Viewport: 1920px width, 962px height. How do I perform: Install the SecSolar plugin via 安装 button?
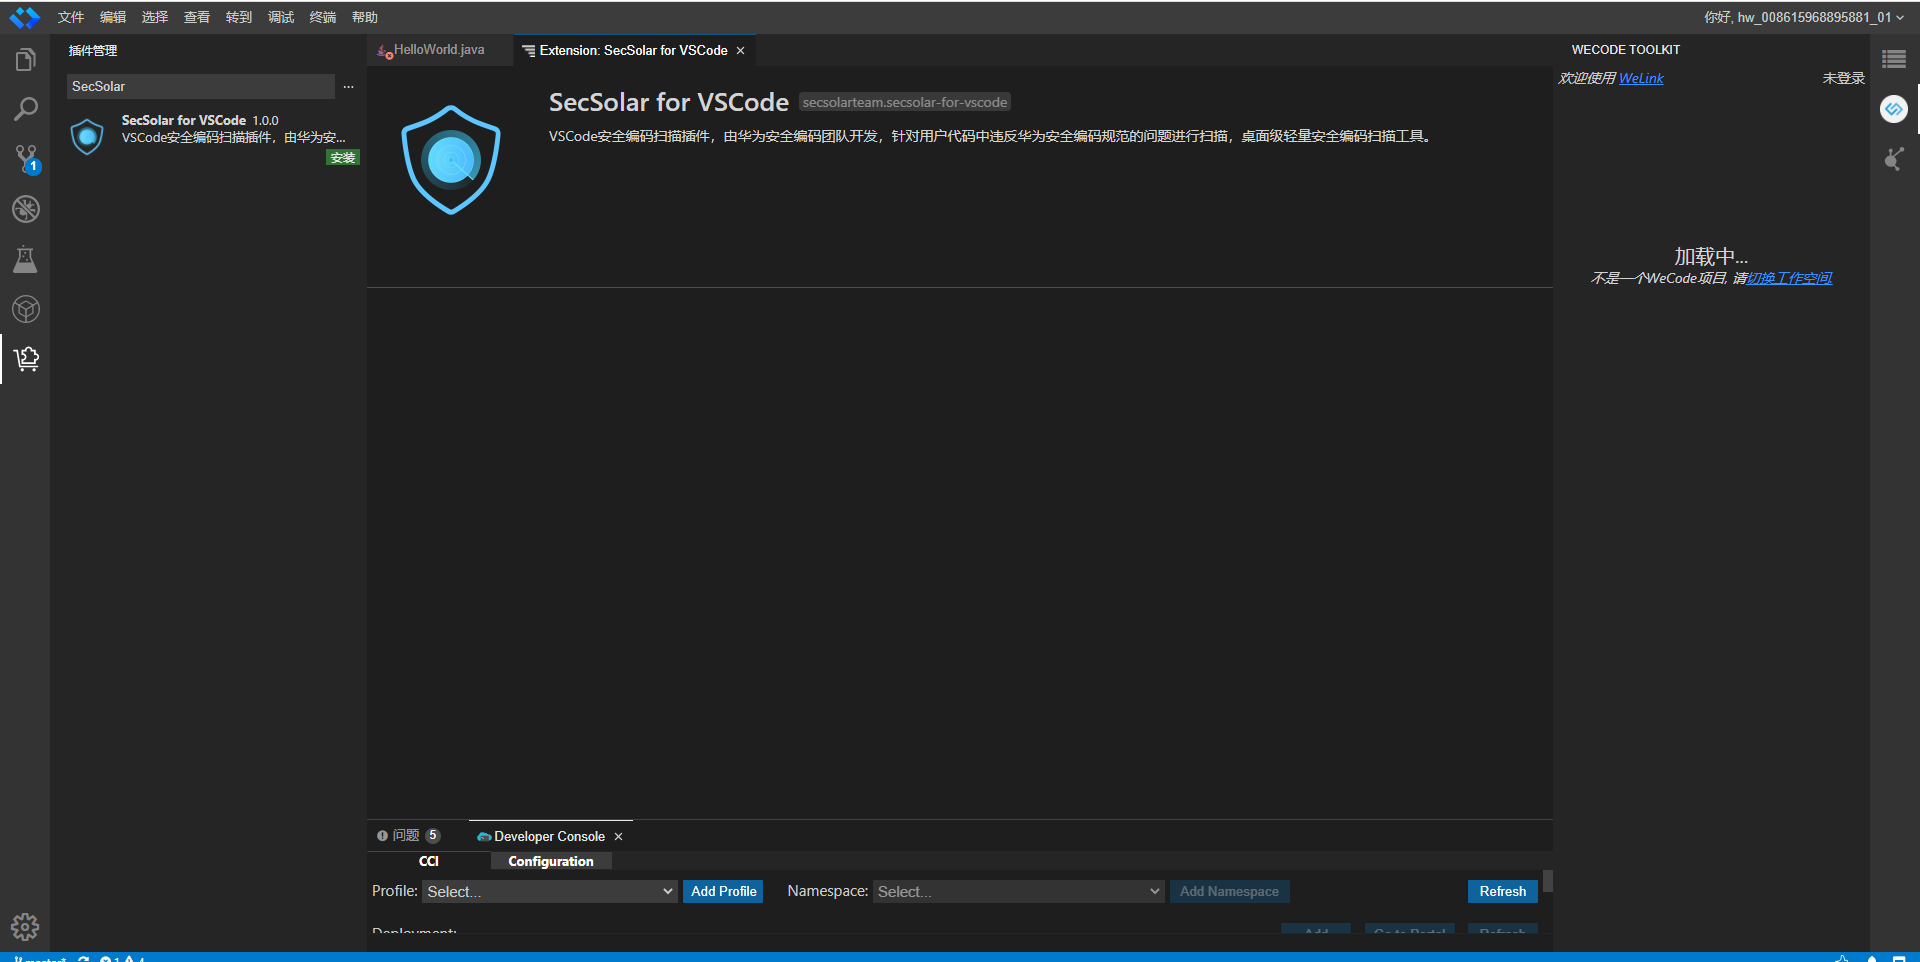coord(343,158)
